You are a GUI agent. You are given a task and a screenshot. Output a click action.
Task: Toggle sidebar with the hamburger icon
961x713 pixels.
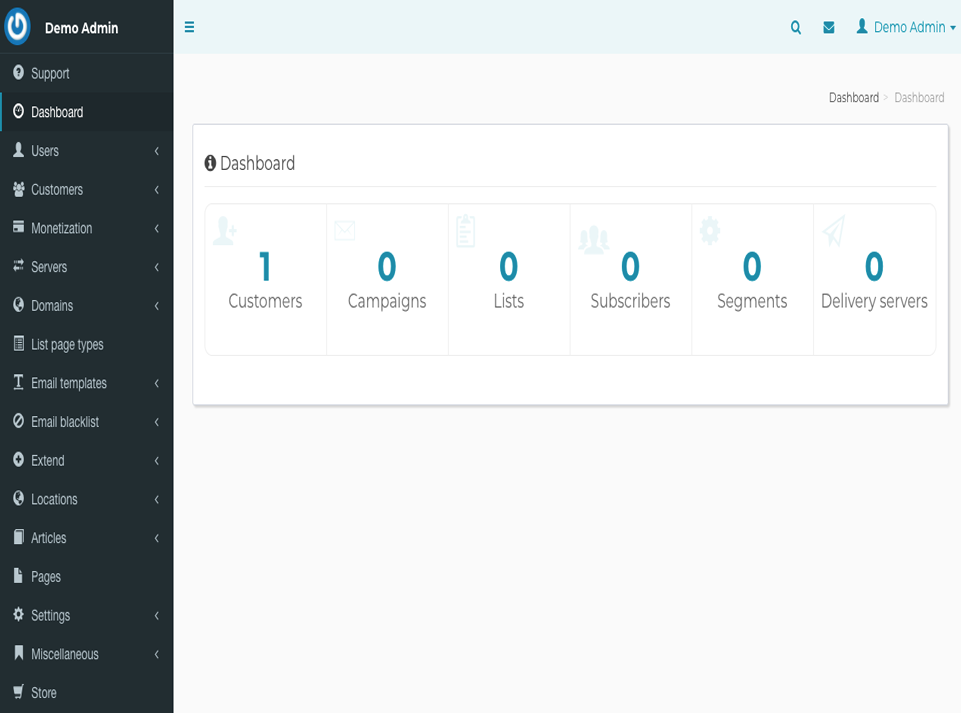189,28
